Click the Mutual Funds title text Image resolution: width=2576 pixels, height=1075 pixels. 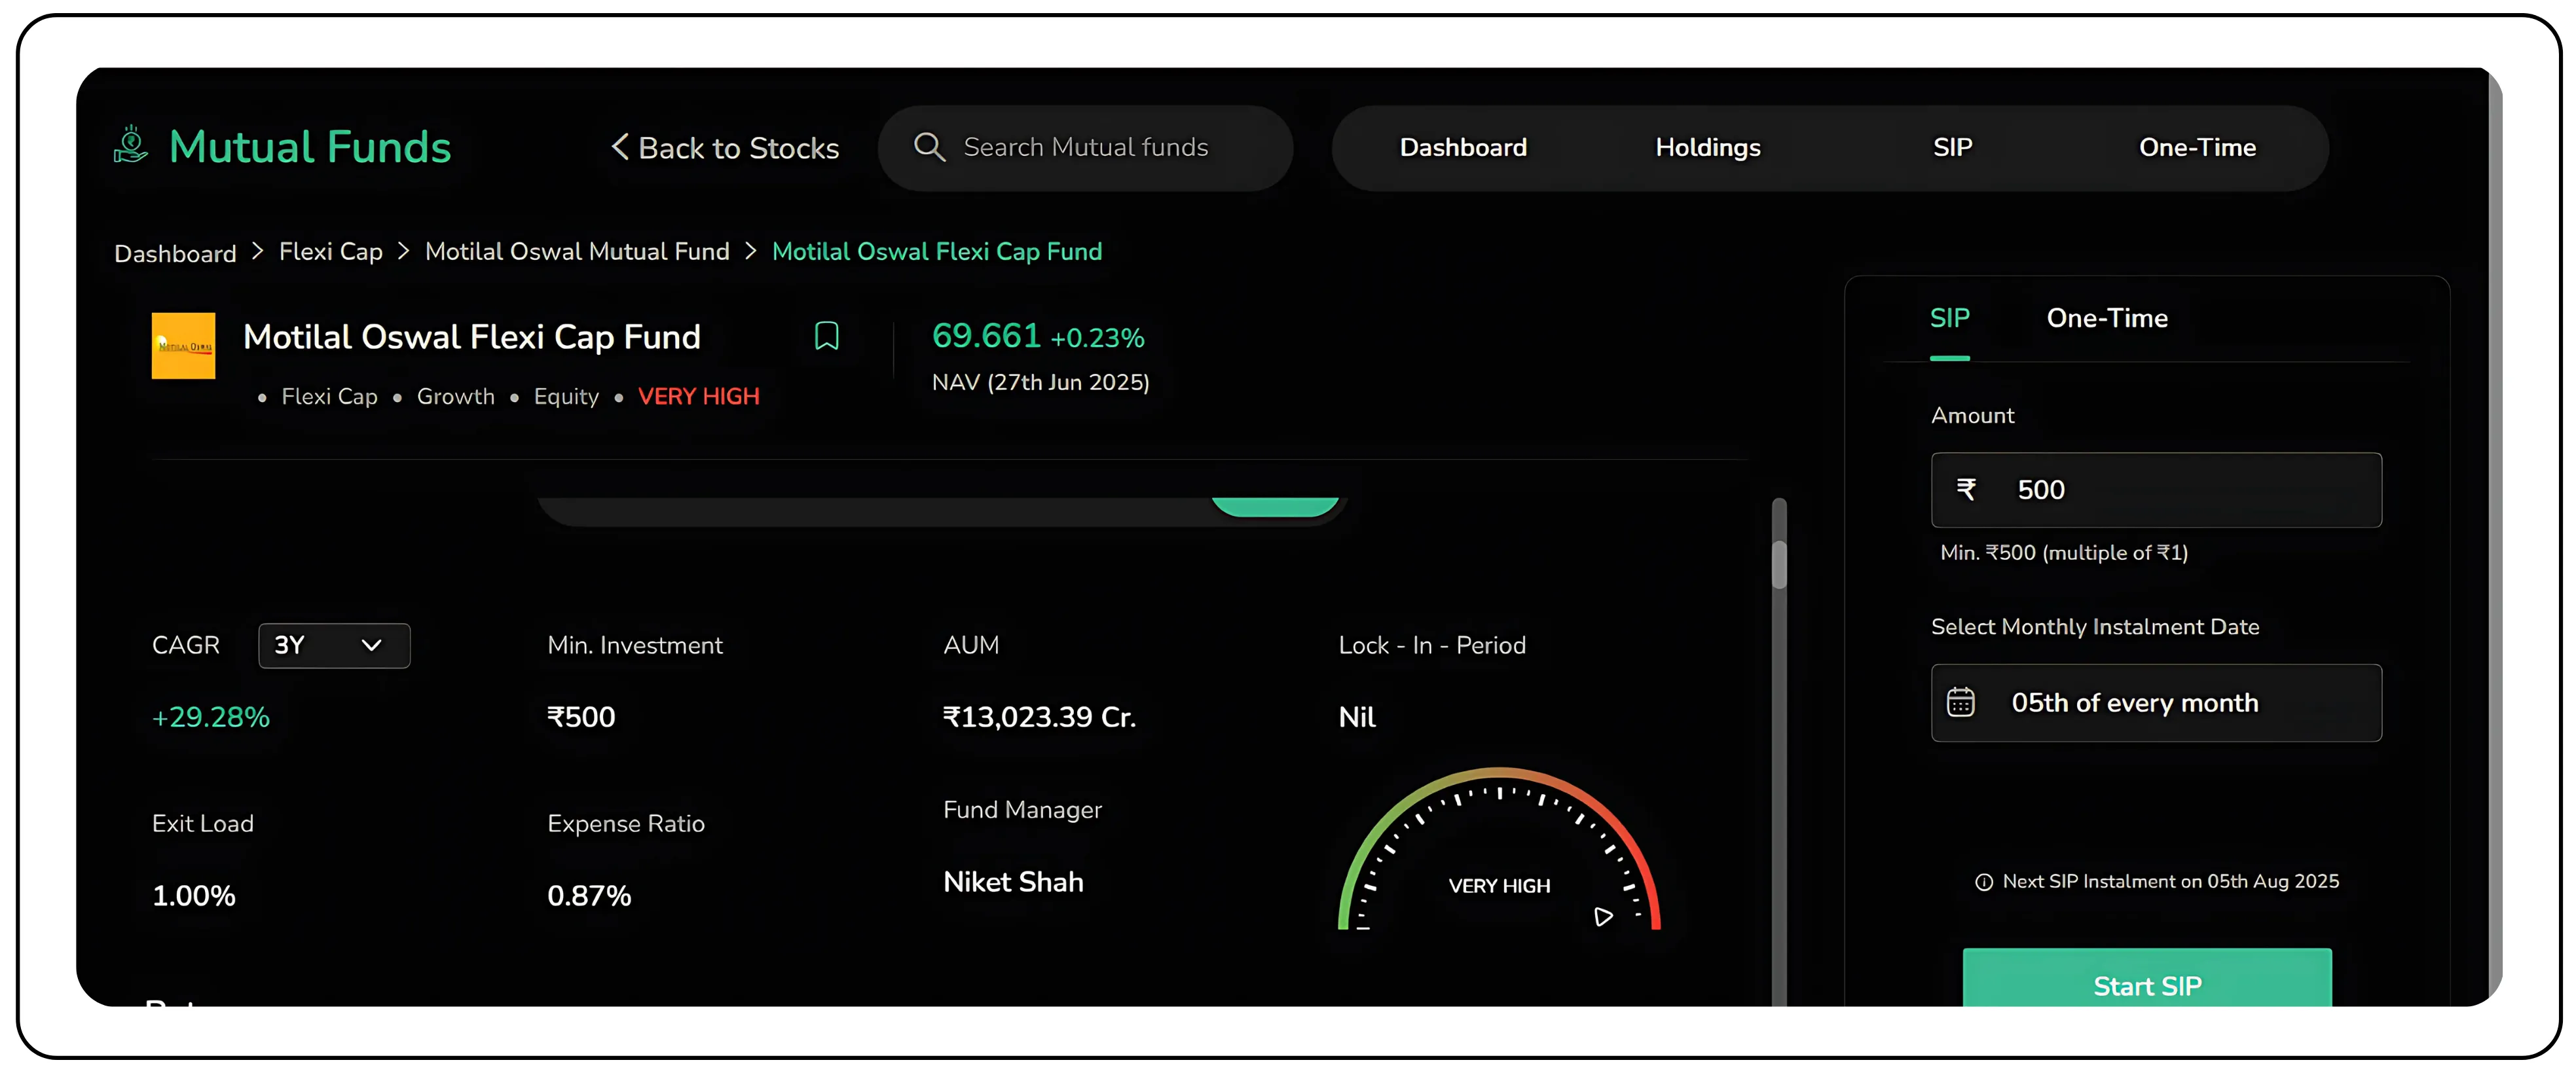point(310,147)
